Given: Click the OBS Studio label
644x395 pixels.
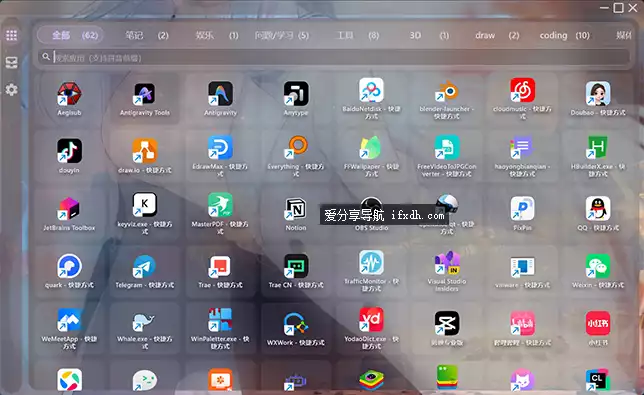Looking at the screenshot, I should [371, 228].
